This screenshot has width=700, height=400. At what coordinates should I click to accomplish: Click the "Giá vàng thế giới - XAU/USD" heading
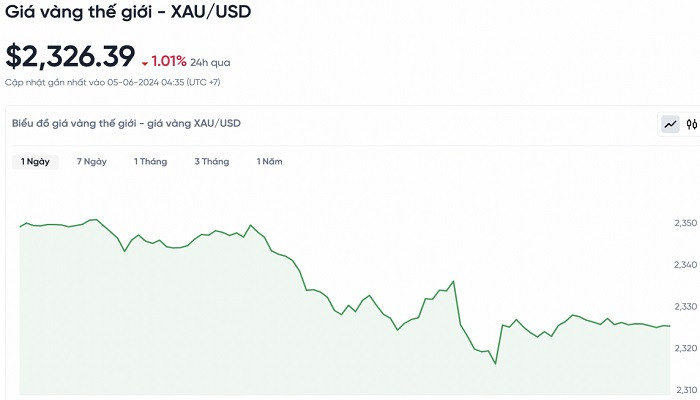tap(128, 14)
